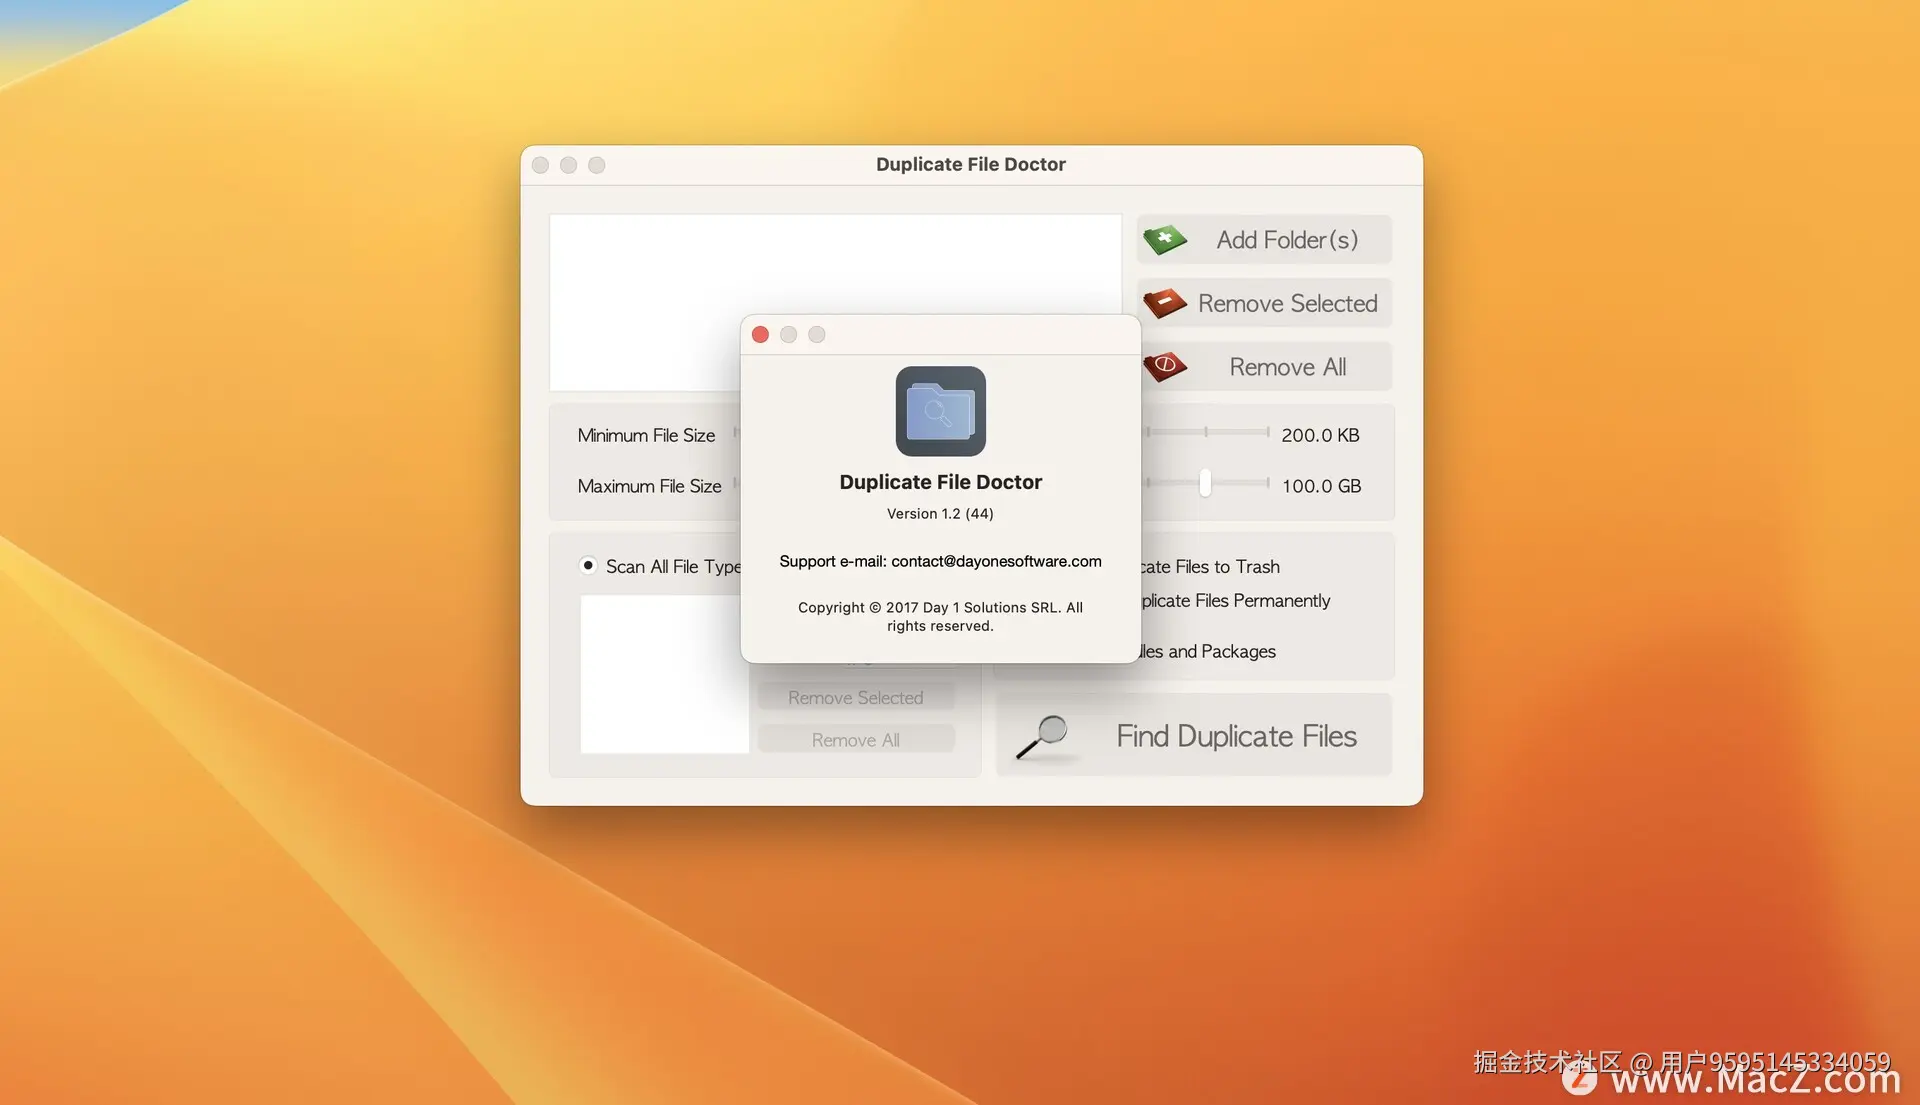
Task: Select the Scan All File Types radio button
Action: pos(588,566)
